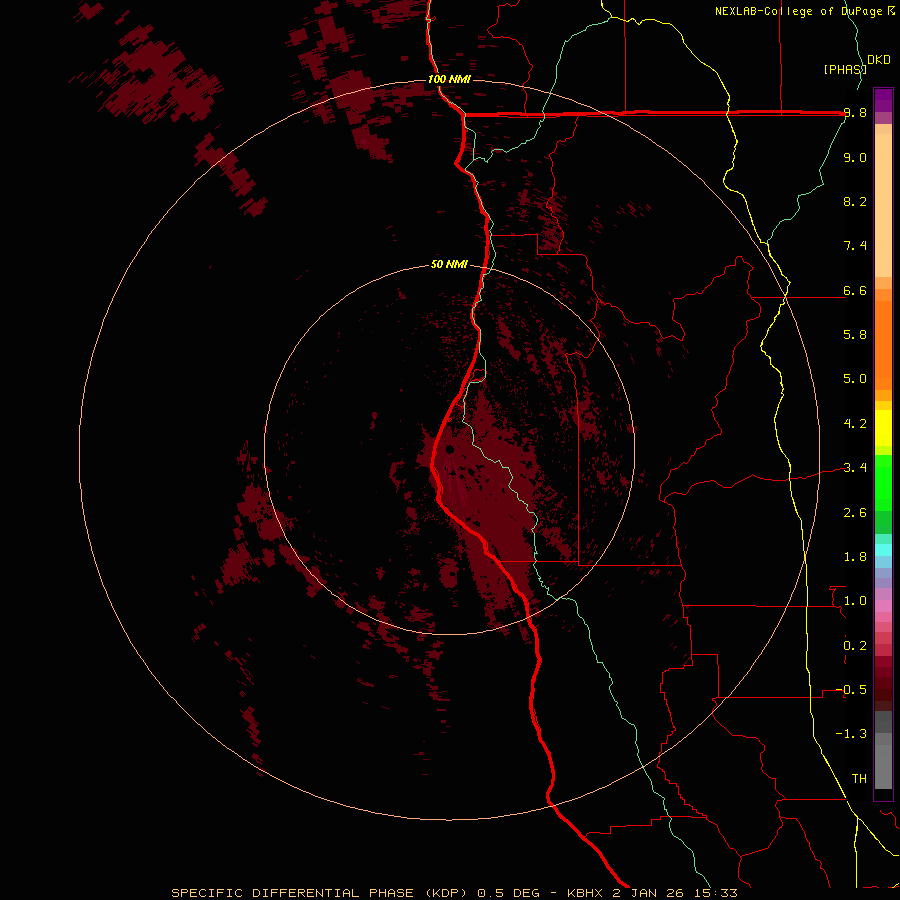Click the 4.2 legend value
This screenshot has height=900, width=900.
(855, 424)
